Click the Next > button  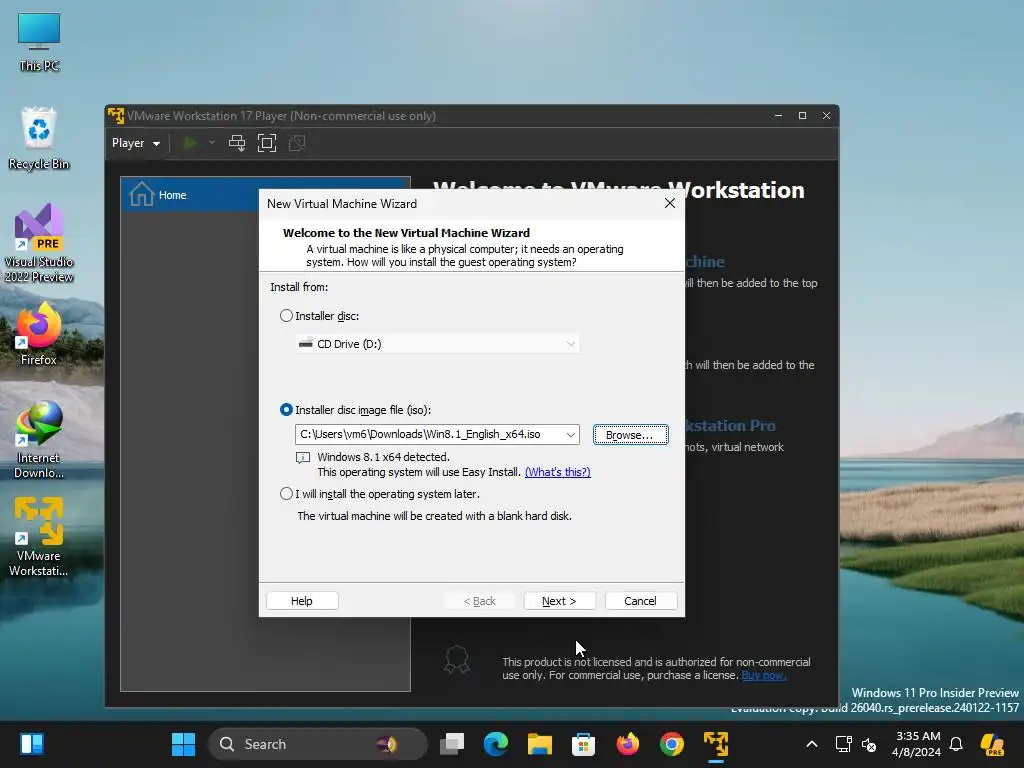pyautogui.click(x=559, y=601)
